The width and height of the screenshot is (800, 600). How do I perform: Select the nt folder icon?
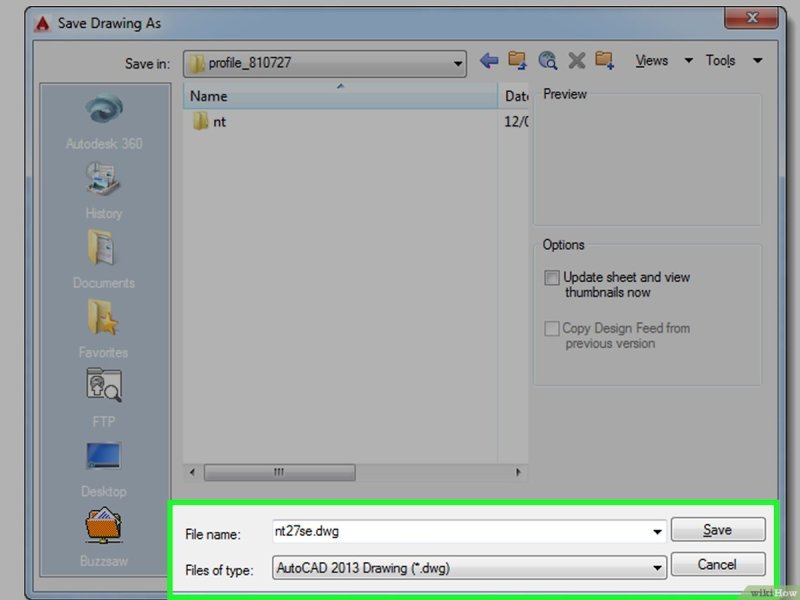[x=200, y=121]
